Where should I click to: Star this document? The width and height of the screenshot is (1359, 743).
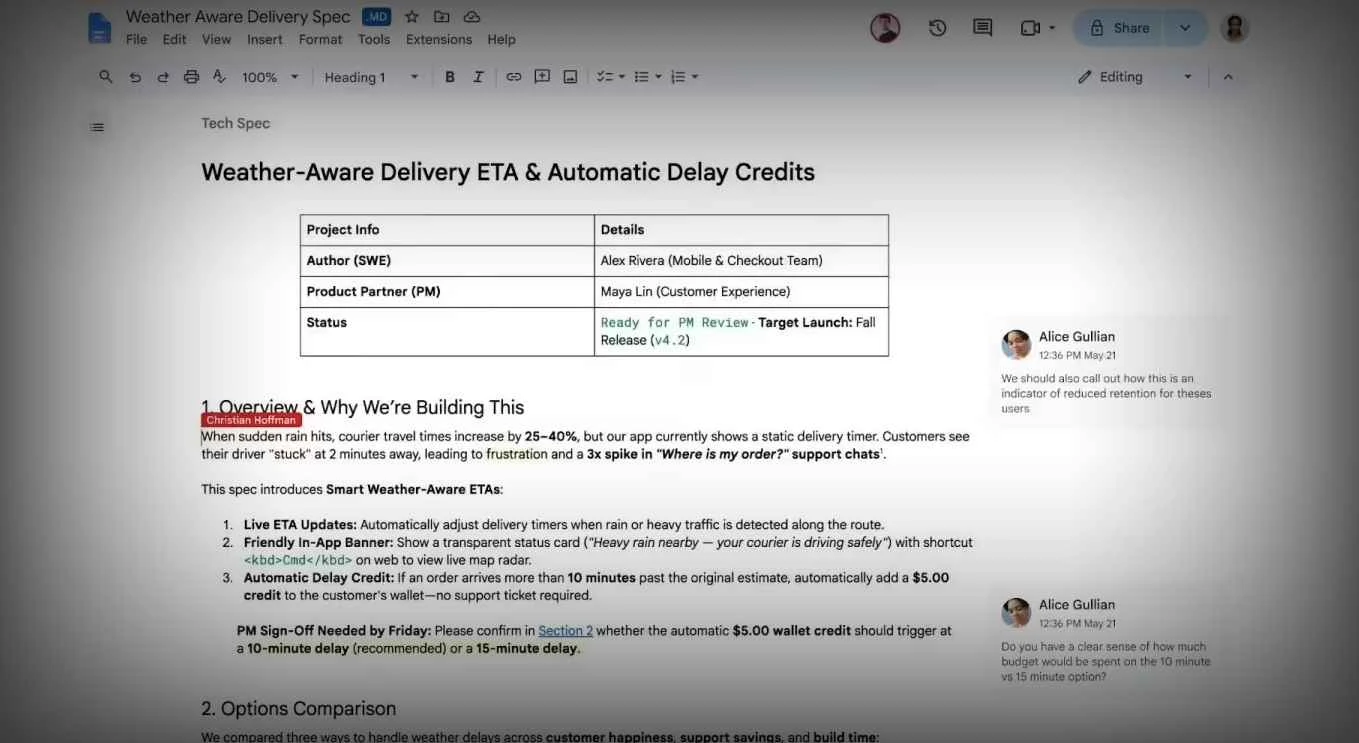point(412,17)
